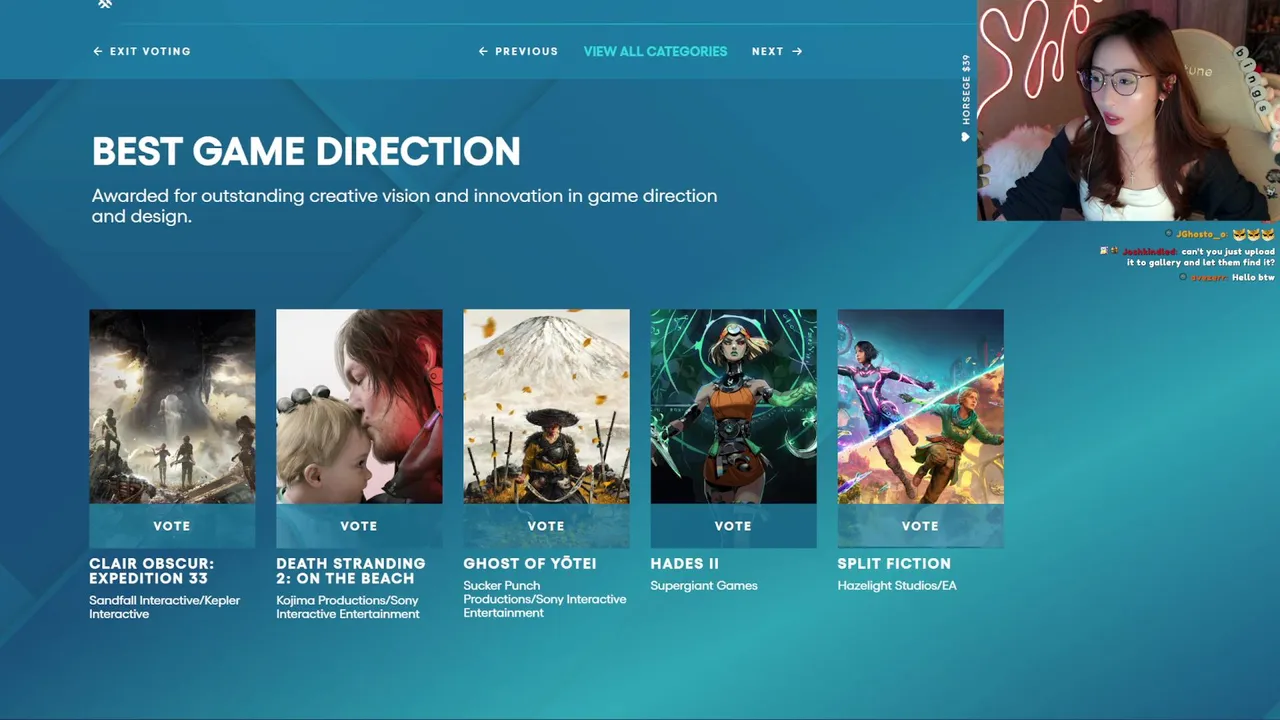Click the Ghost of Yōtei title text

[530, 564]
